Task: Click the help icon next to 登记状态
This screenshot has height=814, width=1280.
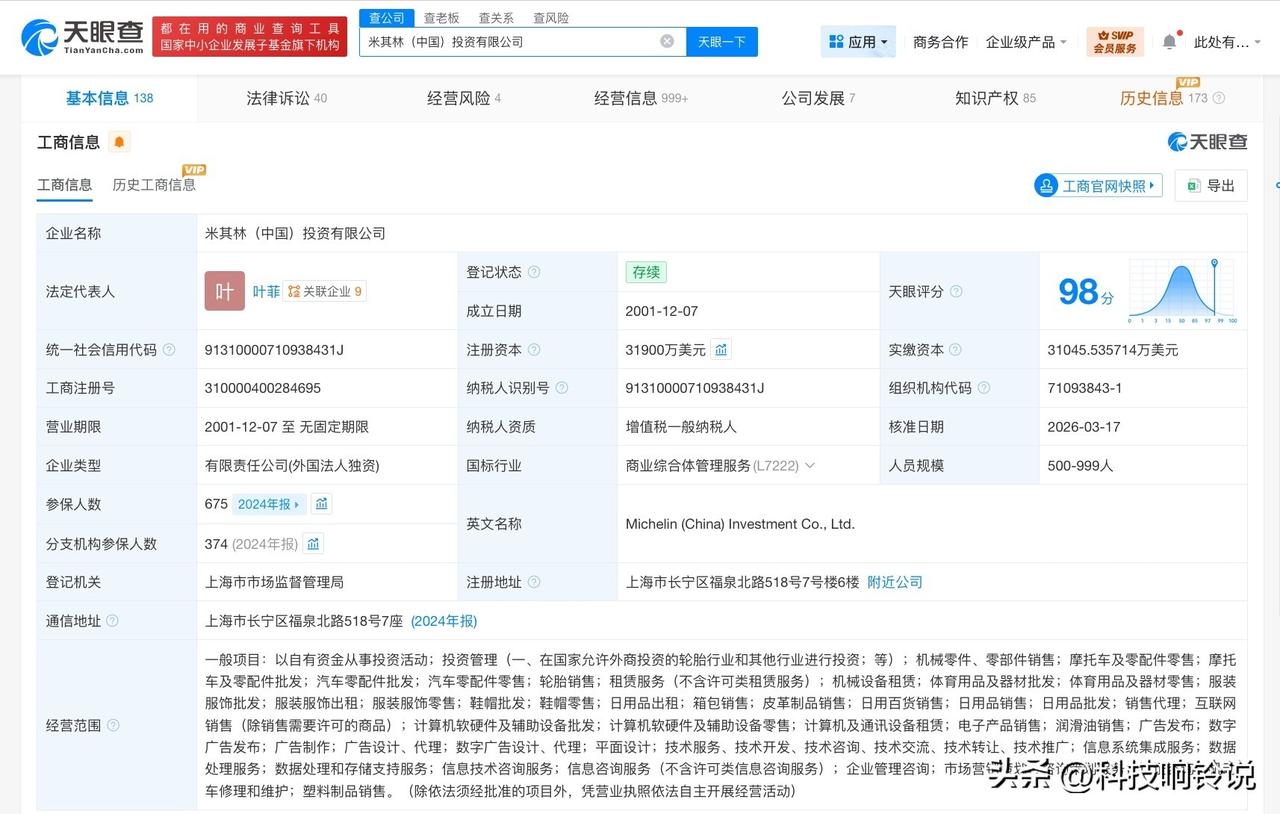Action: [534, 272]
